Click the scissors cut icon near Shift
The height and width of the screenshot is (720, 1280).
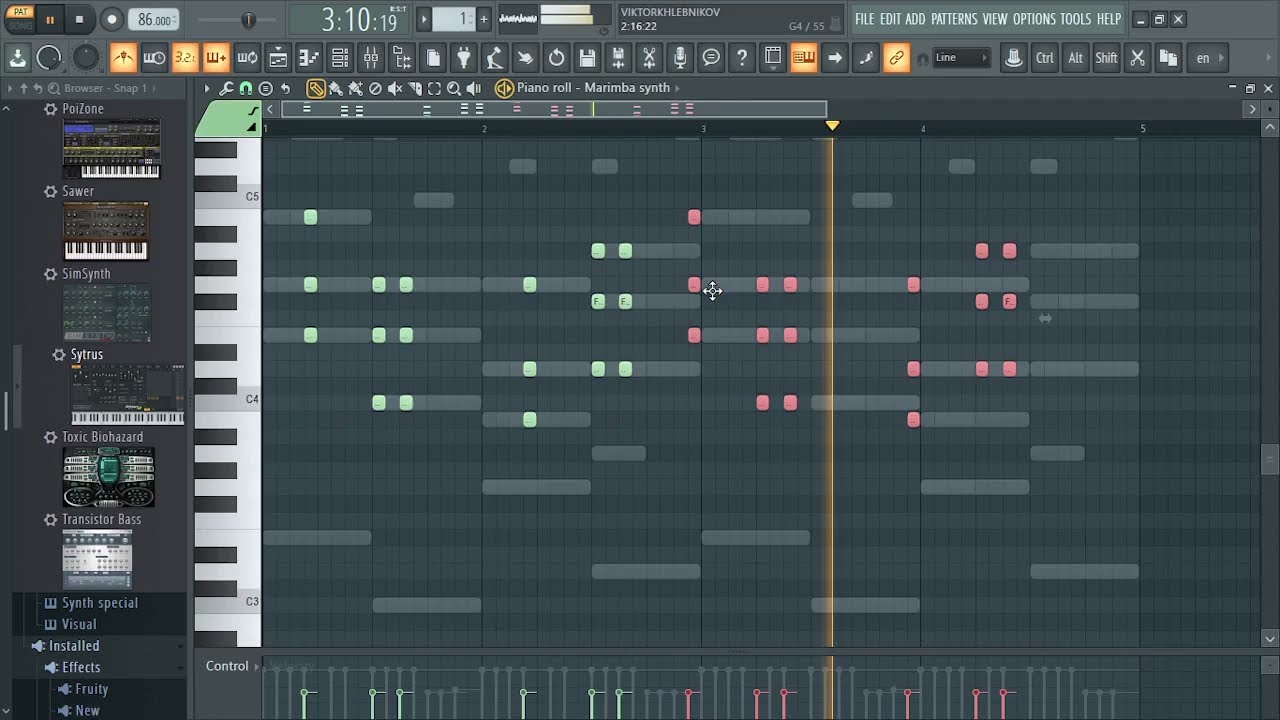(x=1137, y=58)
